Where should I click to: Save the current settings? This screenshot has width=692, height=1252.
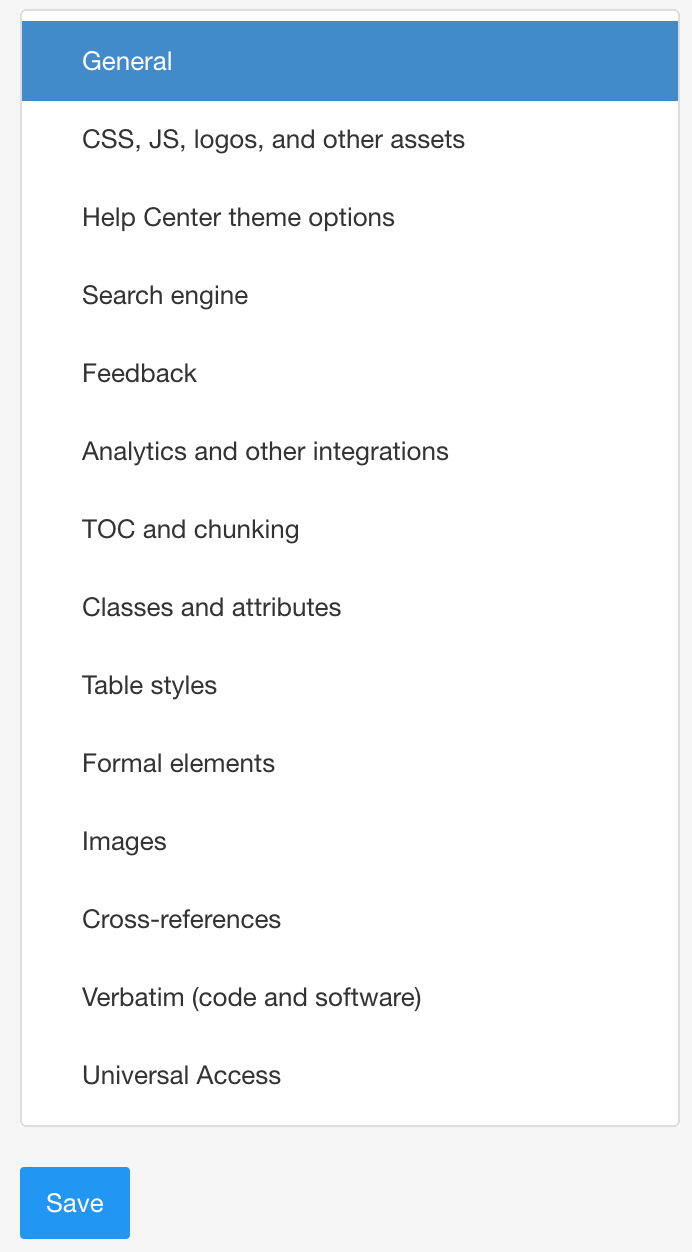click(74, 1203)
